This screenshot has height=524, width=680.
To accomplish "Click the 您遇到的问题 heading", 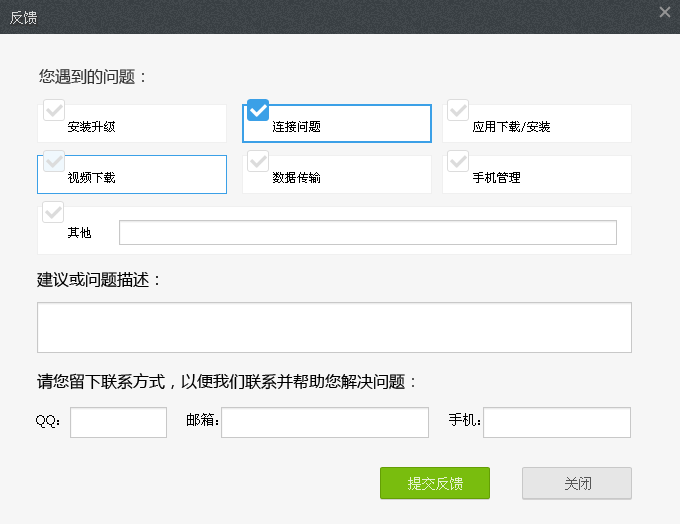I will (x=93, y=76).
